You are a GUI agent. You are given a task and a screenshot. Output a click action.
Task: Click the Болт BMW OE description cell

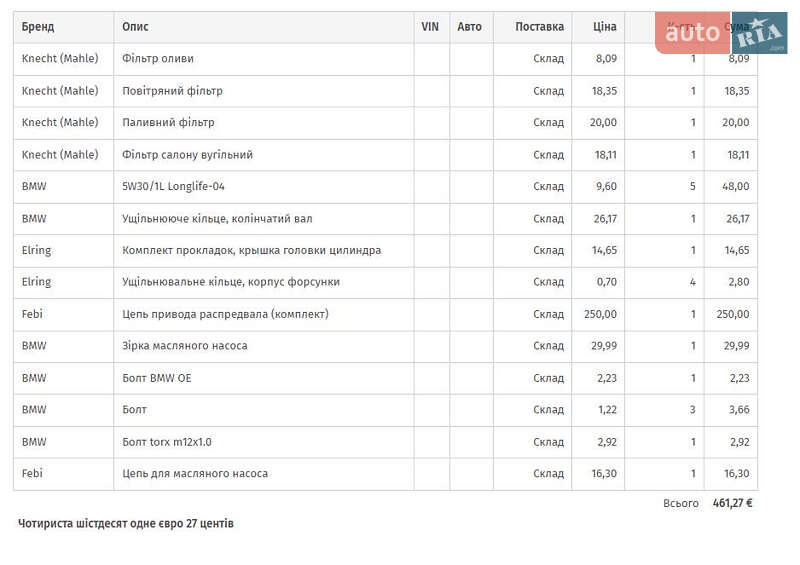(x=156, y=378)
